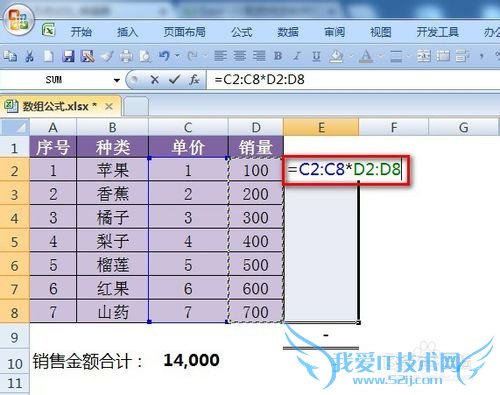The width and height of the screenshot is (500, 395).
Task: Click the Excel icon beside the ribbon tabs
Action: coord(49,30)
